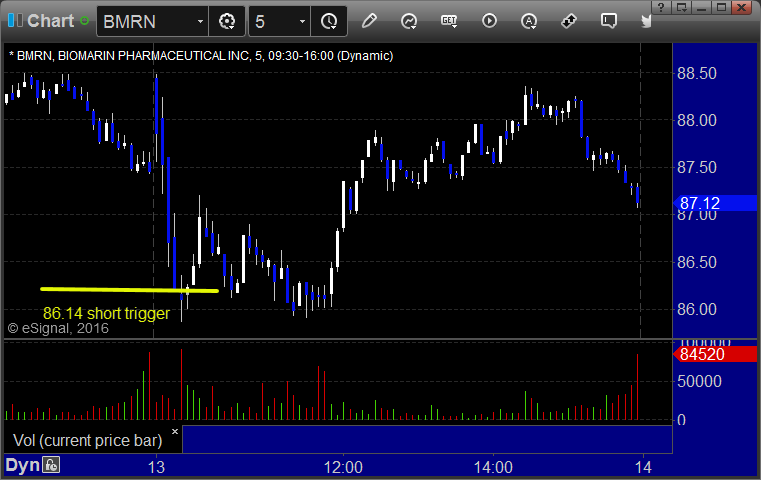Click the Dyn label
Viewport: 761px width, 480px height.
22,465
